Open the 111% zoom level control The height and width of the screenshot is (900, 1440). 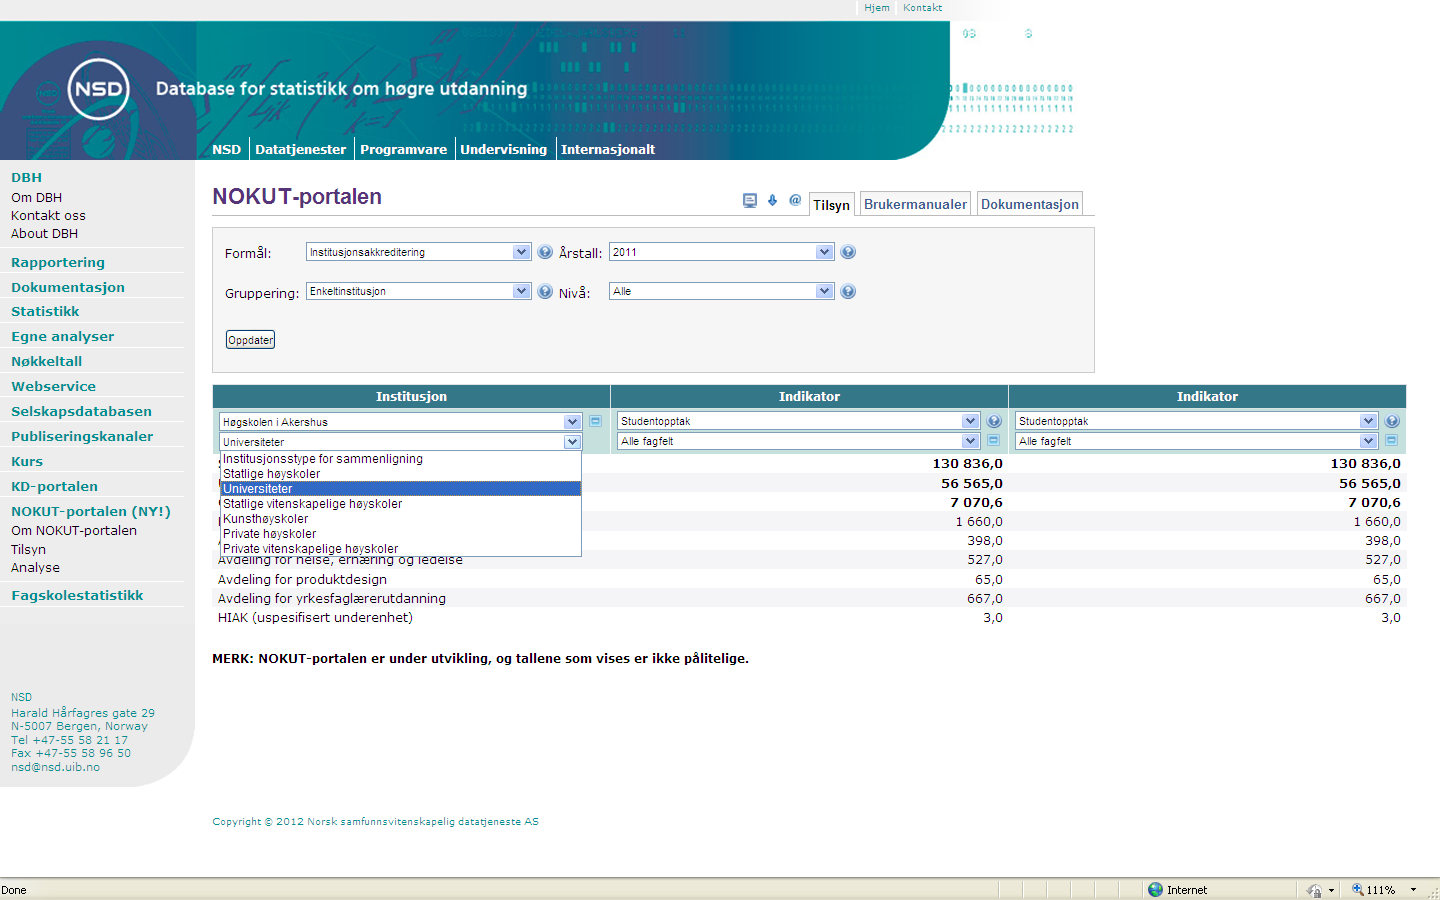pyautogui.click(x=1385, y=889)
